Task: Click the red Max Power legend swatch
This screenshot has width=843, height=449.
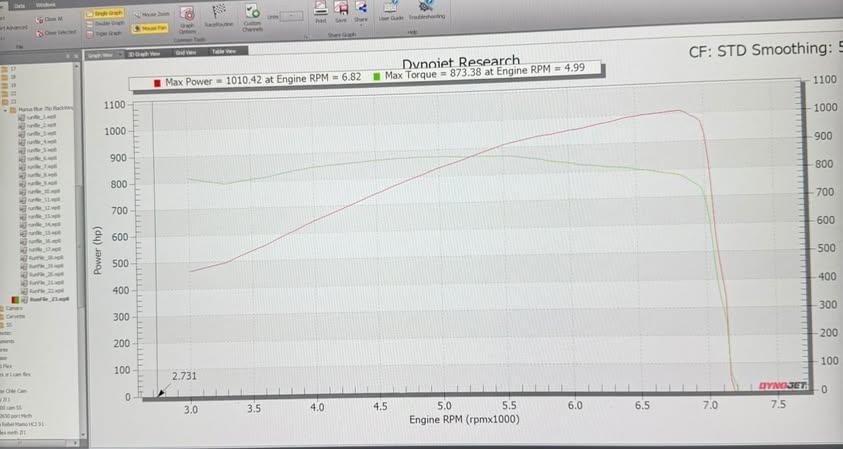Action: click(x=159, y=76)
